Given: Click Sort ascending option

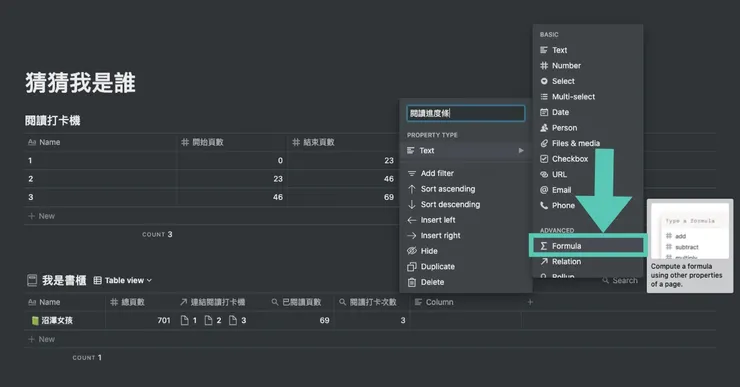Looking at the screenshot, I should point(466,189).
